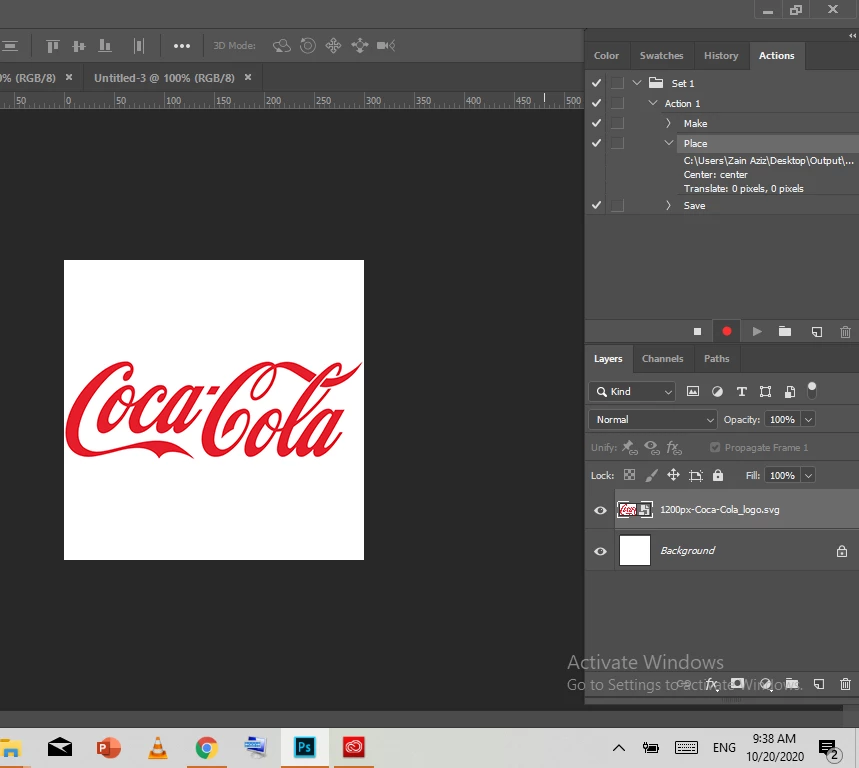Screen dimensions: 859x768
Task: Open PowerPoint from the taskbar
Action: coord(108,748)
